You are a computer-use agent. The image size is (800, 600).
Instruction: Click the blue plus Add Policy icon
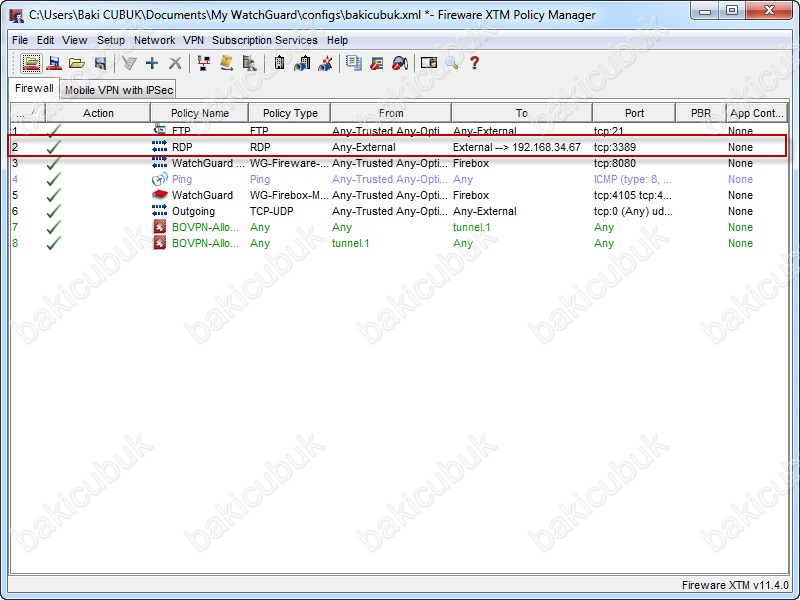(152, 63)
